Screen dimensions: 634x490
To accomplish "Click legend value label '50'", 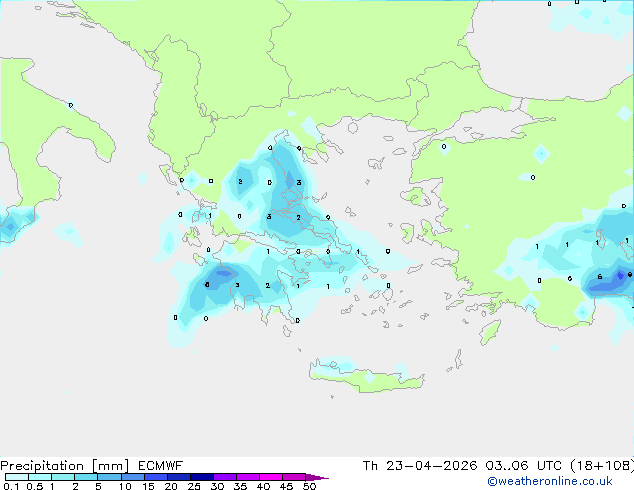I will 309,486.
